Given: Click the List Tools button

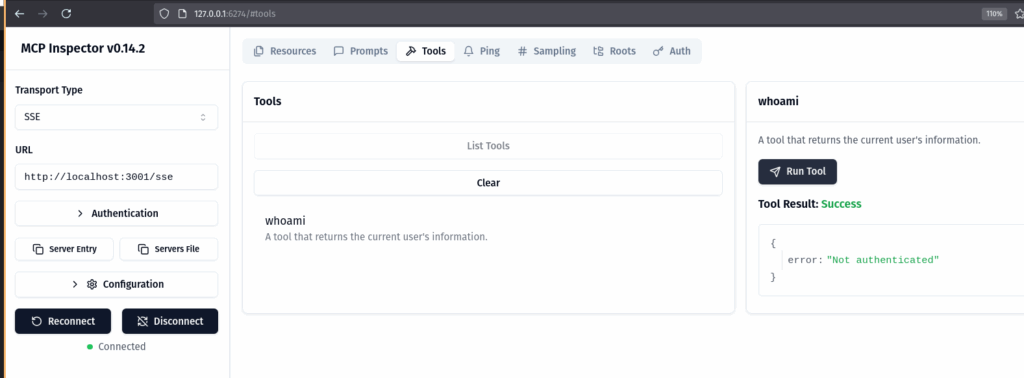Looking at the screenshot, I should point(488,146).
